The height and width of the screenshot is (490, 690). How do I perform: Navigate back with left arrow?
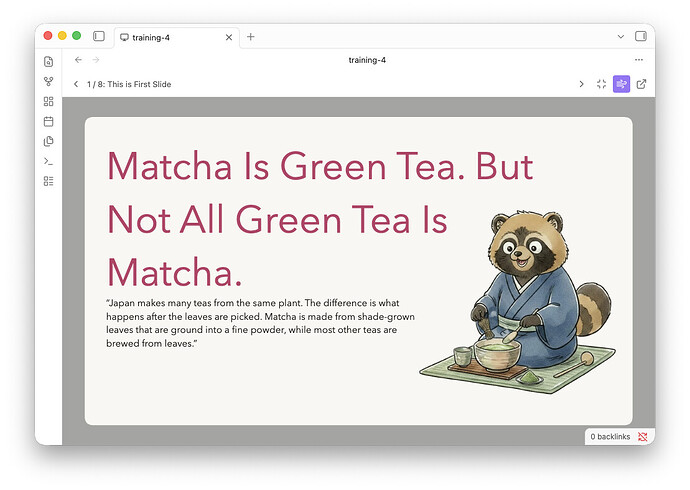tap(78, 60)
